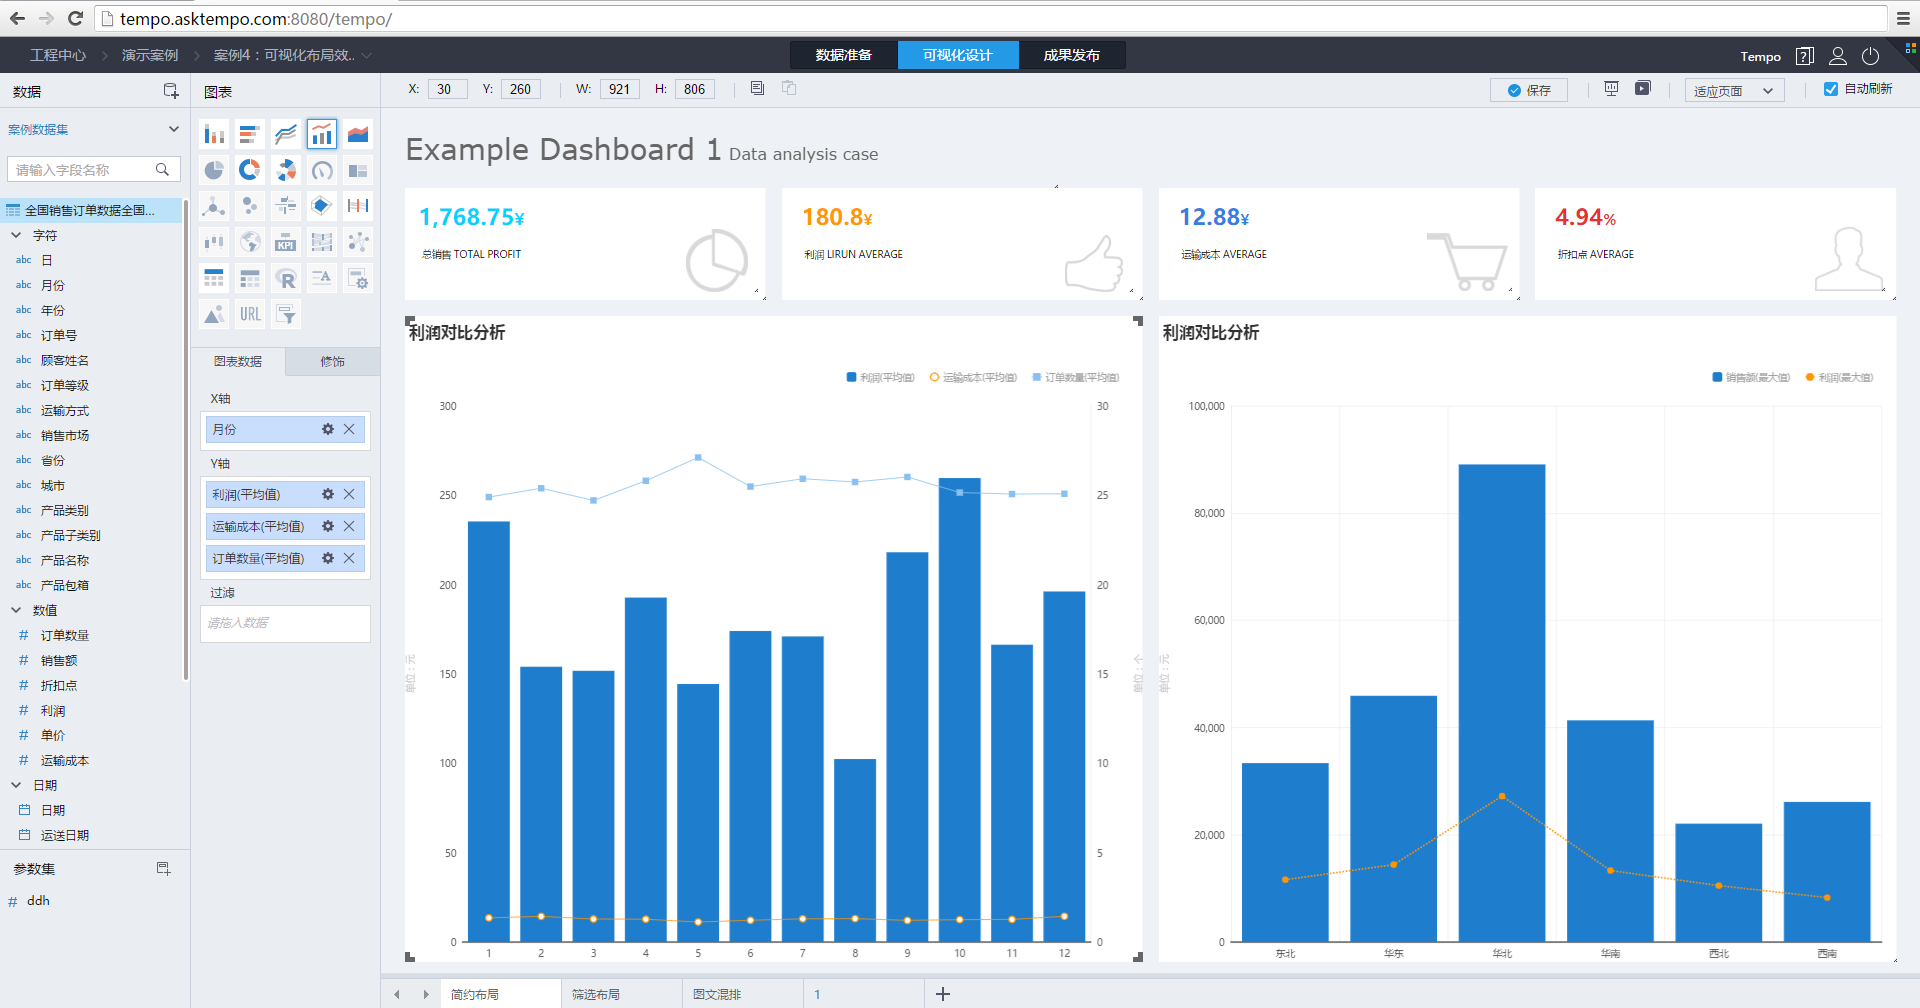1920x1008 pixels.
Task: Remove 订单数量(平均值) from Y axis
Action: coord(349,558)
